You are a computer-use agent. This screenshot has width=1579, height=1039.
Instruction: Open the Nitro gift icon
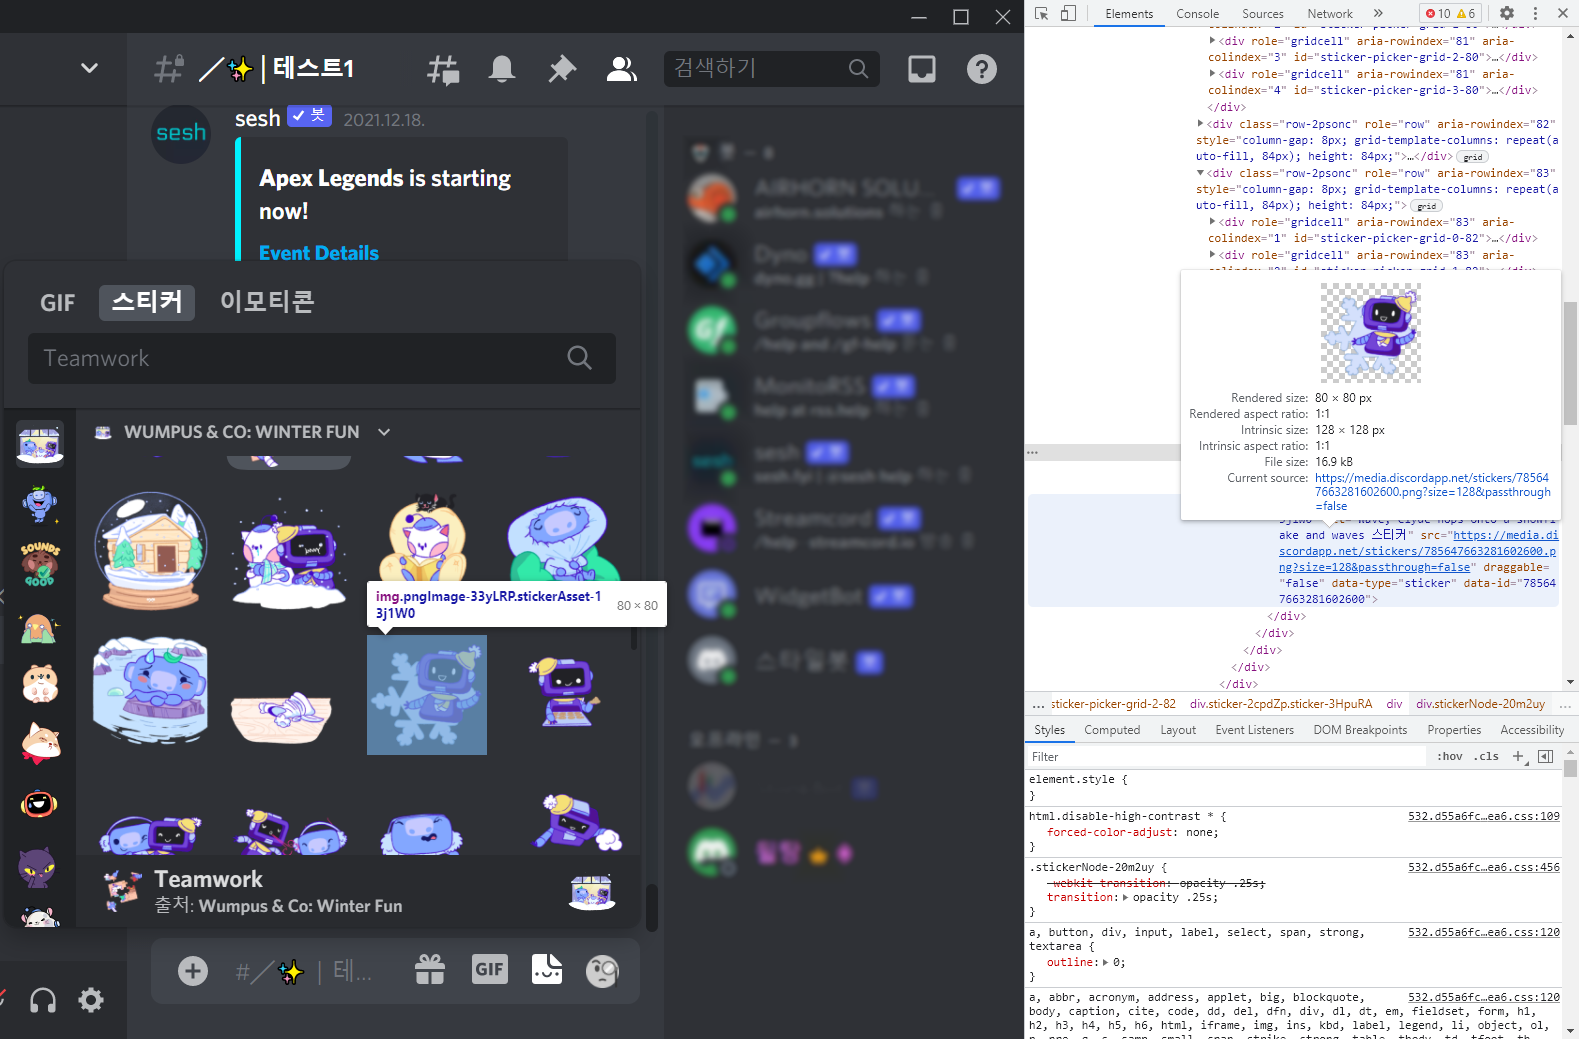point(430,969)
